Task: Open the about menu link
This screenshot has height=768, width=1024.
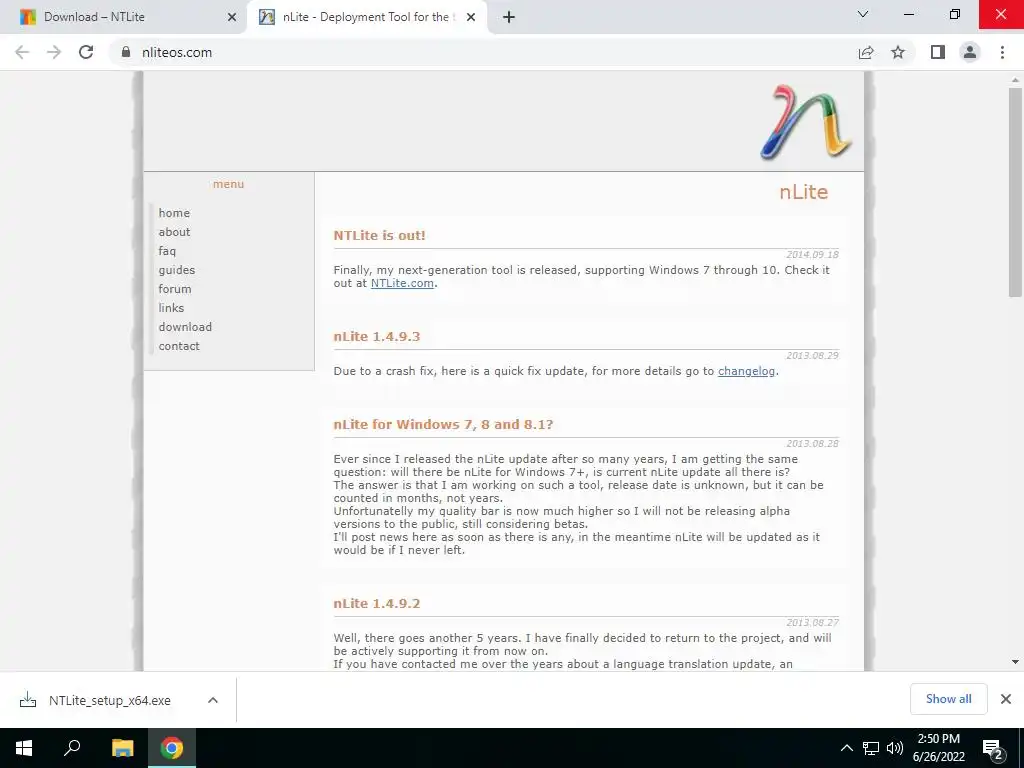Action: (174, 232)
